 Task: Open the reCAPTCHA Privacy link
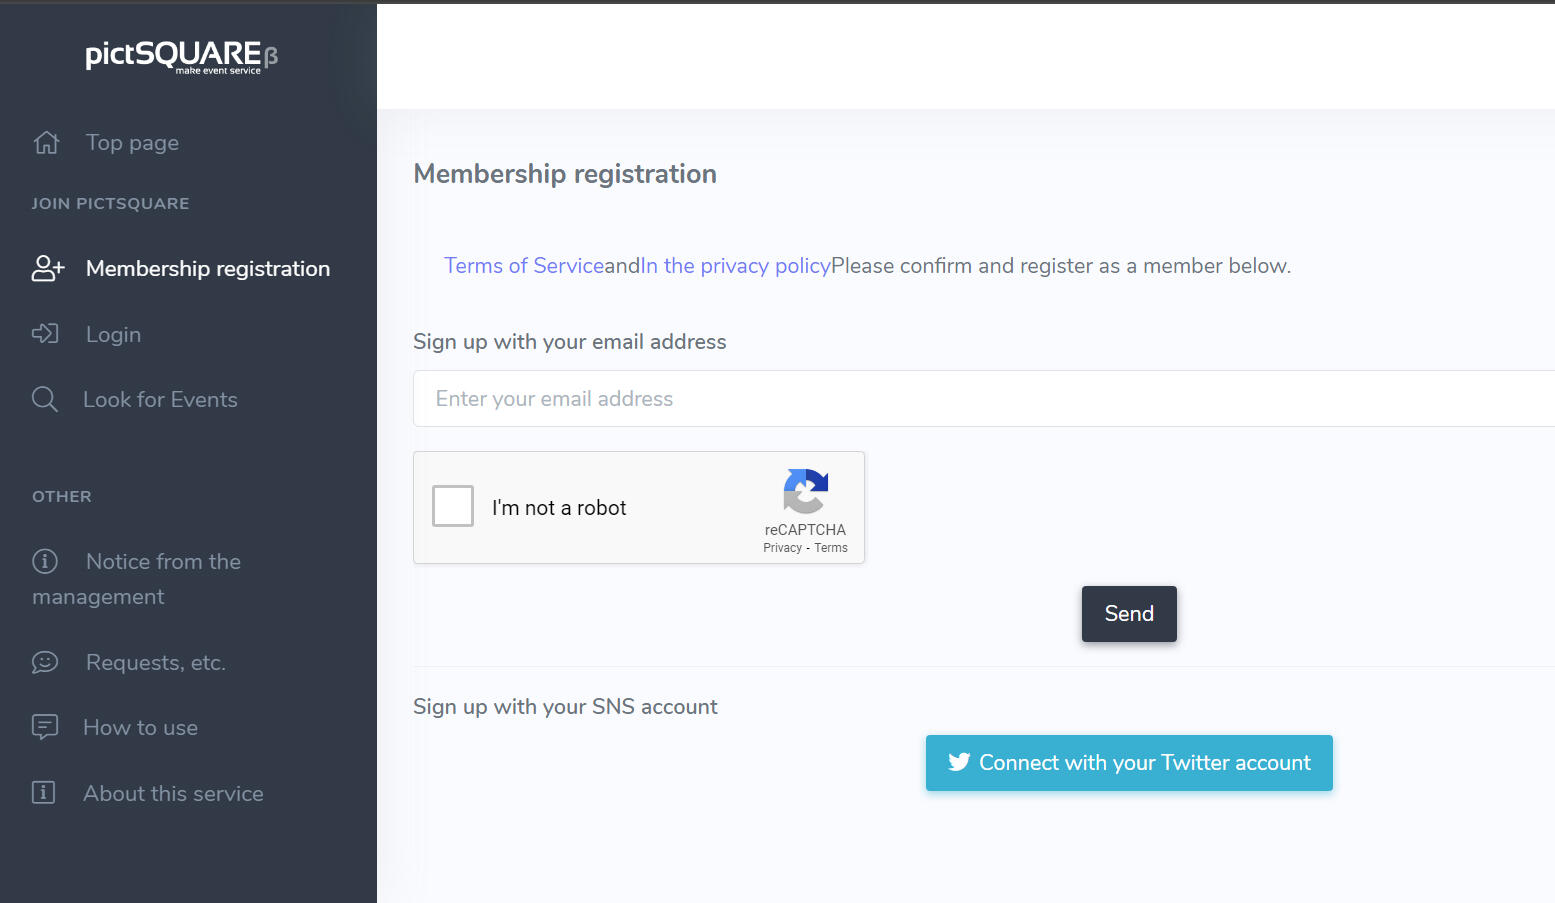[782, 548]
